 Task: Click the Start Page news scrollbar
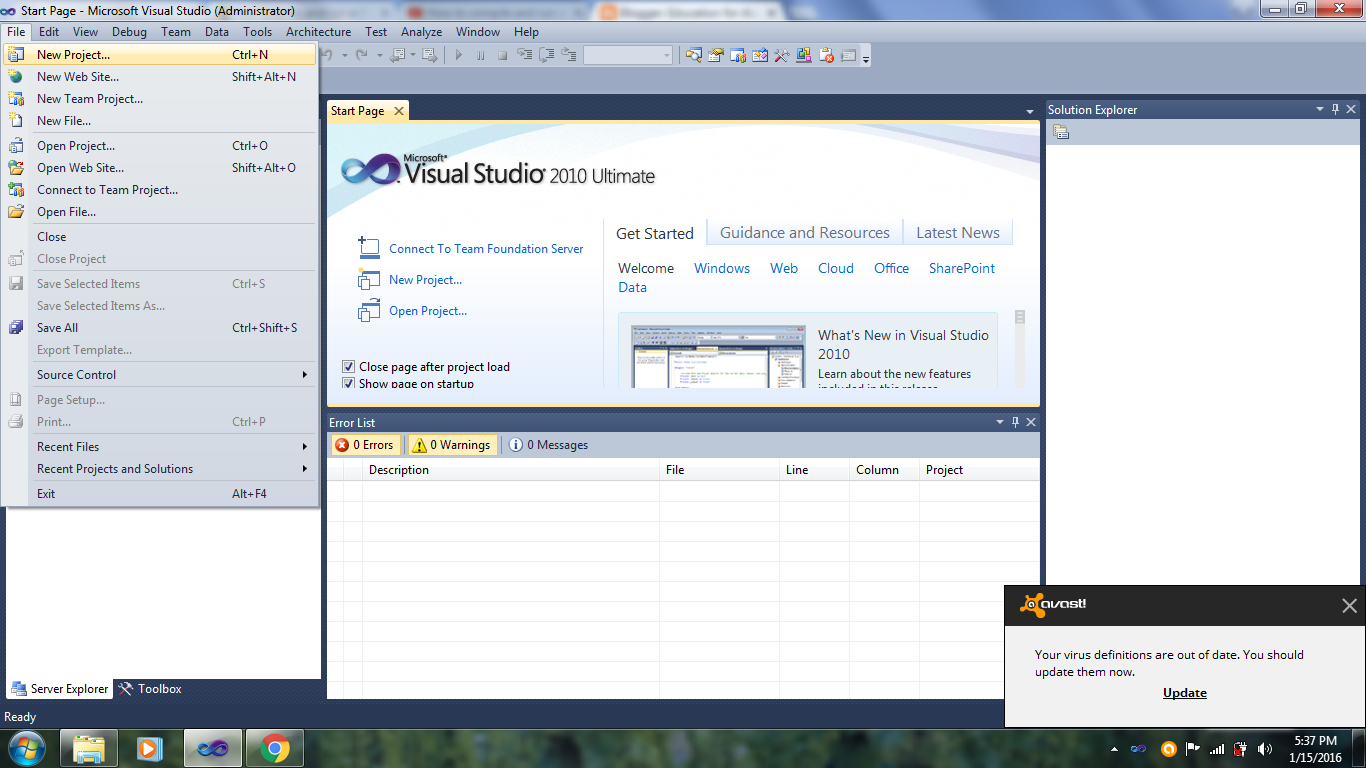(1020, 318)
